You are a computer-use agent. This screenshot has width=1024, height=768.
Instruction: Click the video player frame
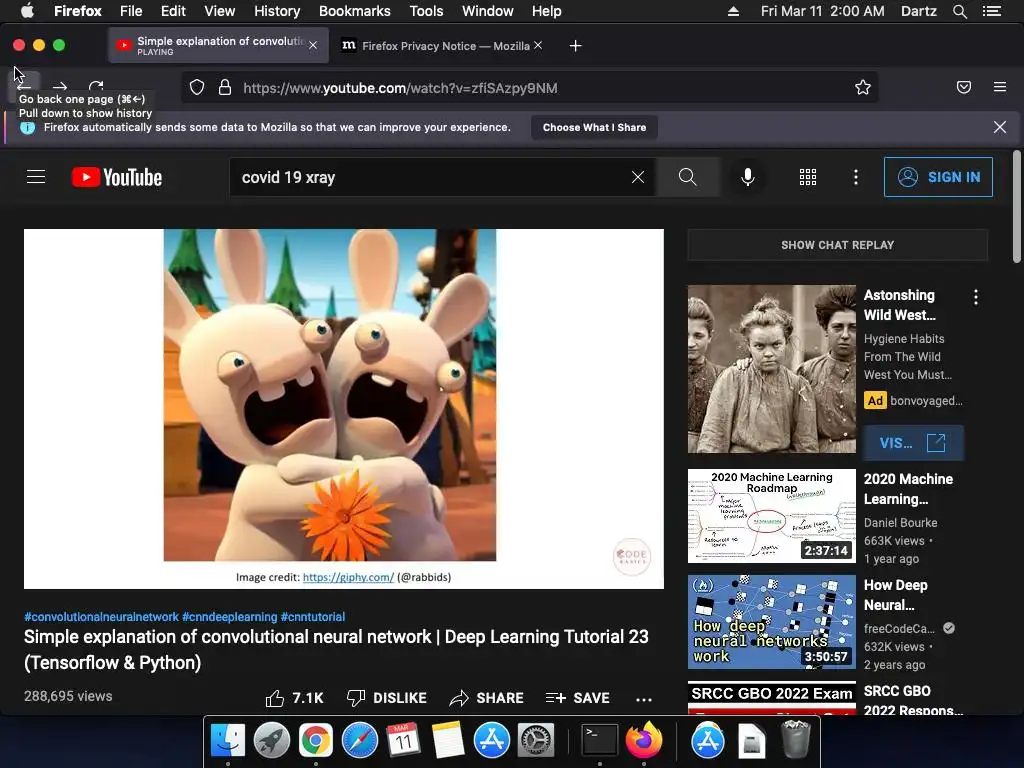tap(344, 409)
